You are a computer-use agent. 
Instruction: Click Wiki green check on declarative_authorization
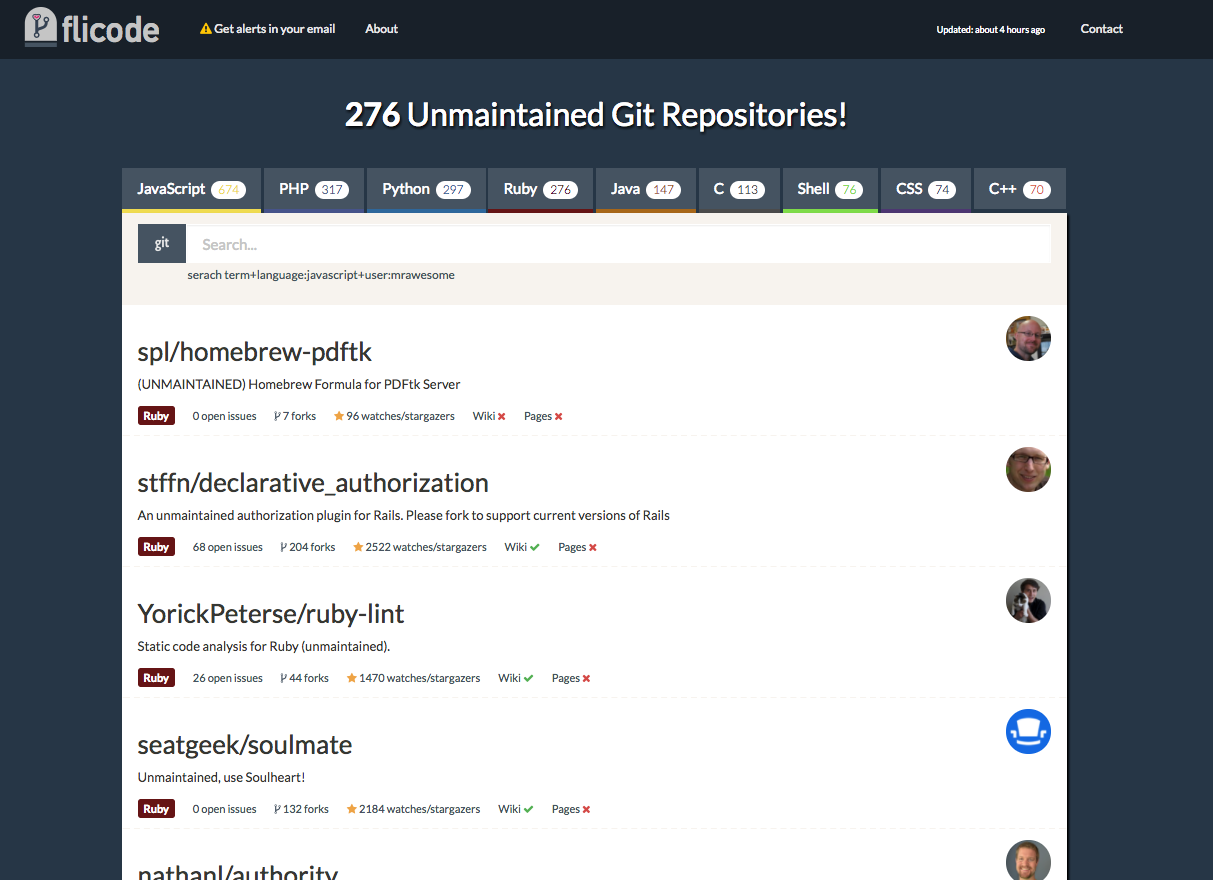click(x=535, y=547)
